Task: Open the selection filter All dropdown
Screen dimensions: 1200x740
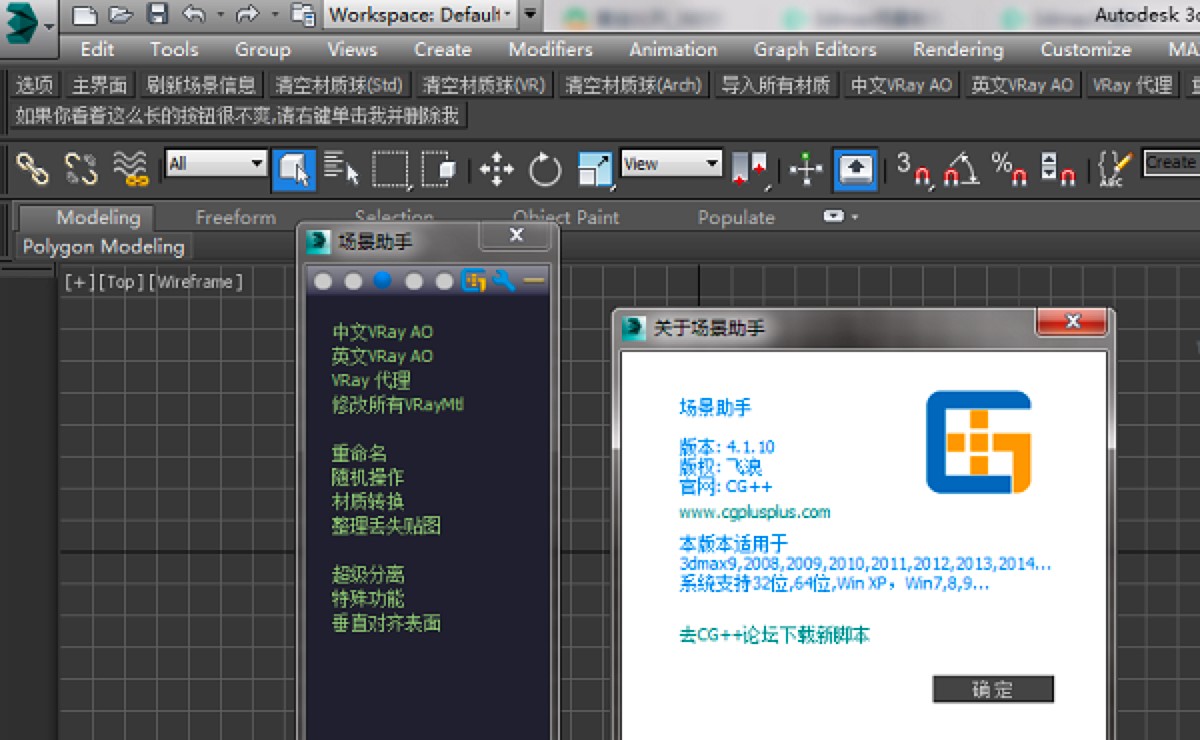Action: click(x=217, y=163)
